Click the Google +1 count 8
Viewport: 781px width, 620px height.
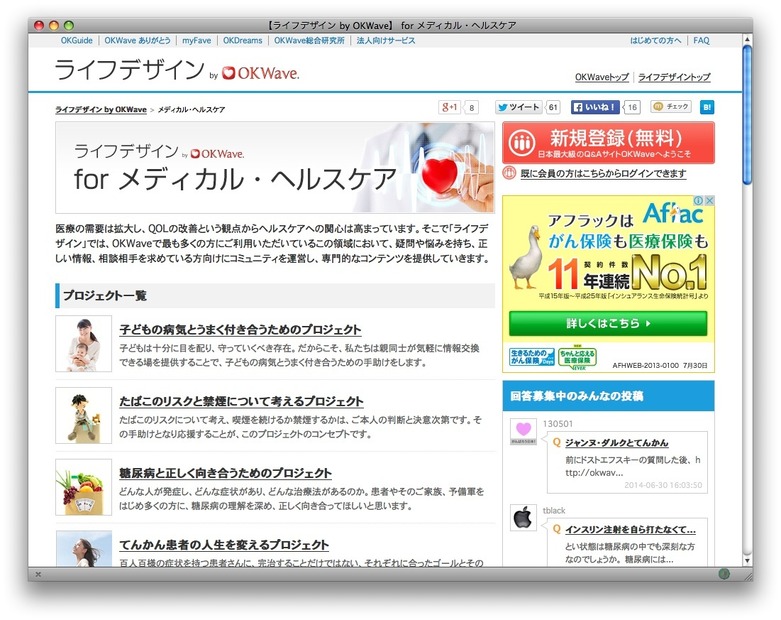pos(471,108)
